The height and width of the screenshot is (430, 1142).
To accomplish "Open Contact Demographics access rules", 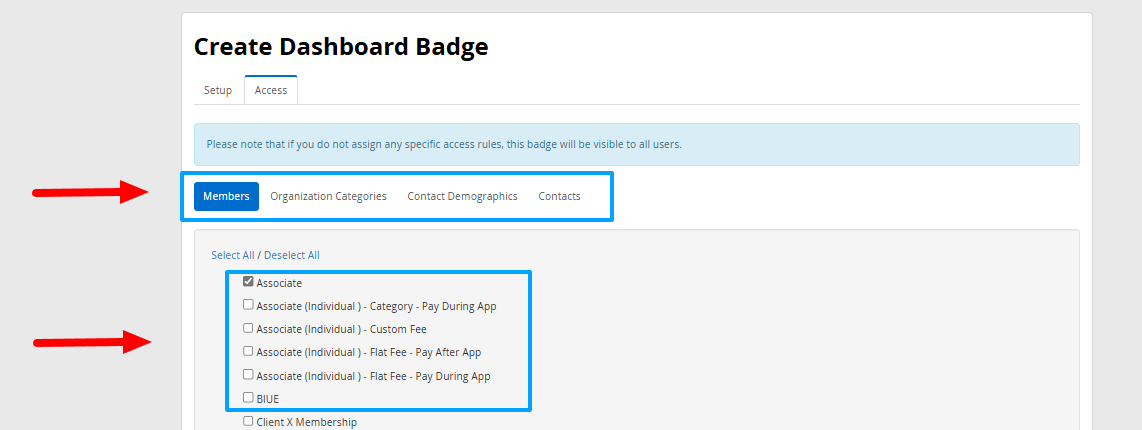I will 462,196.
